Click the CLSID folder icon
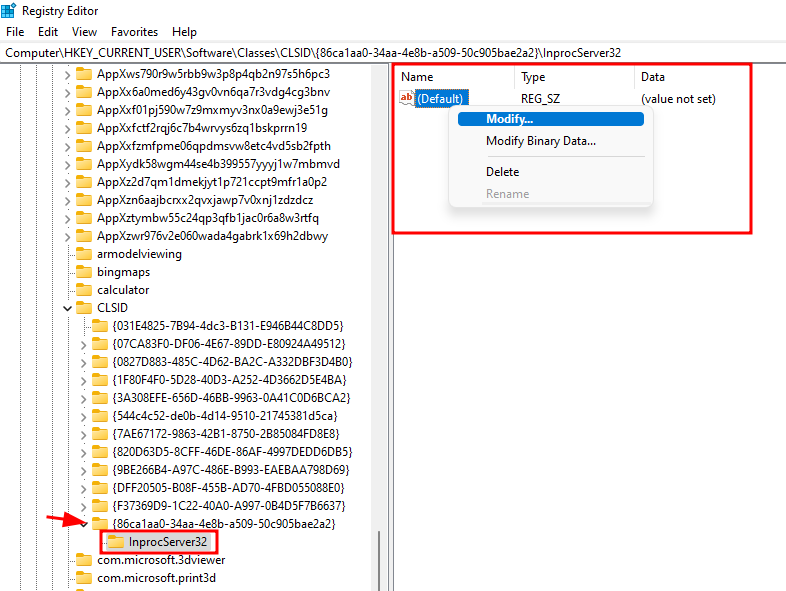Image resolution: width=786 pixels, height=591 pixels. 84,308
